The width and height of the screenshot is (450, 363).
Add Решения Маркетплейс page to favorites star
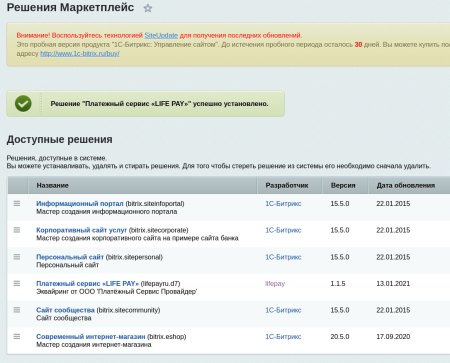(148, 8)
